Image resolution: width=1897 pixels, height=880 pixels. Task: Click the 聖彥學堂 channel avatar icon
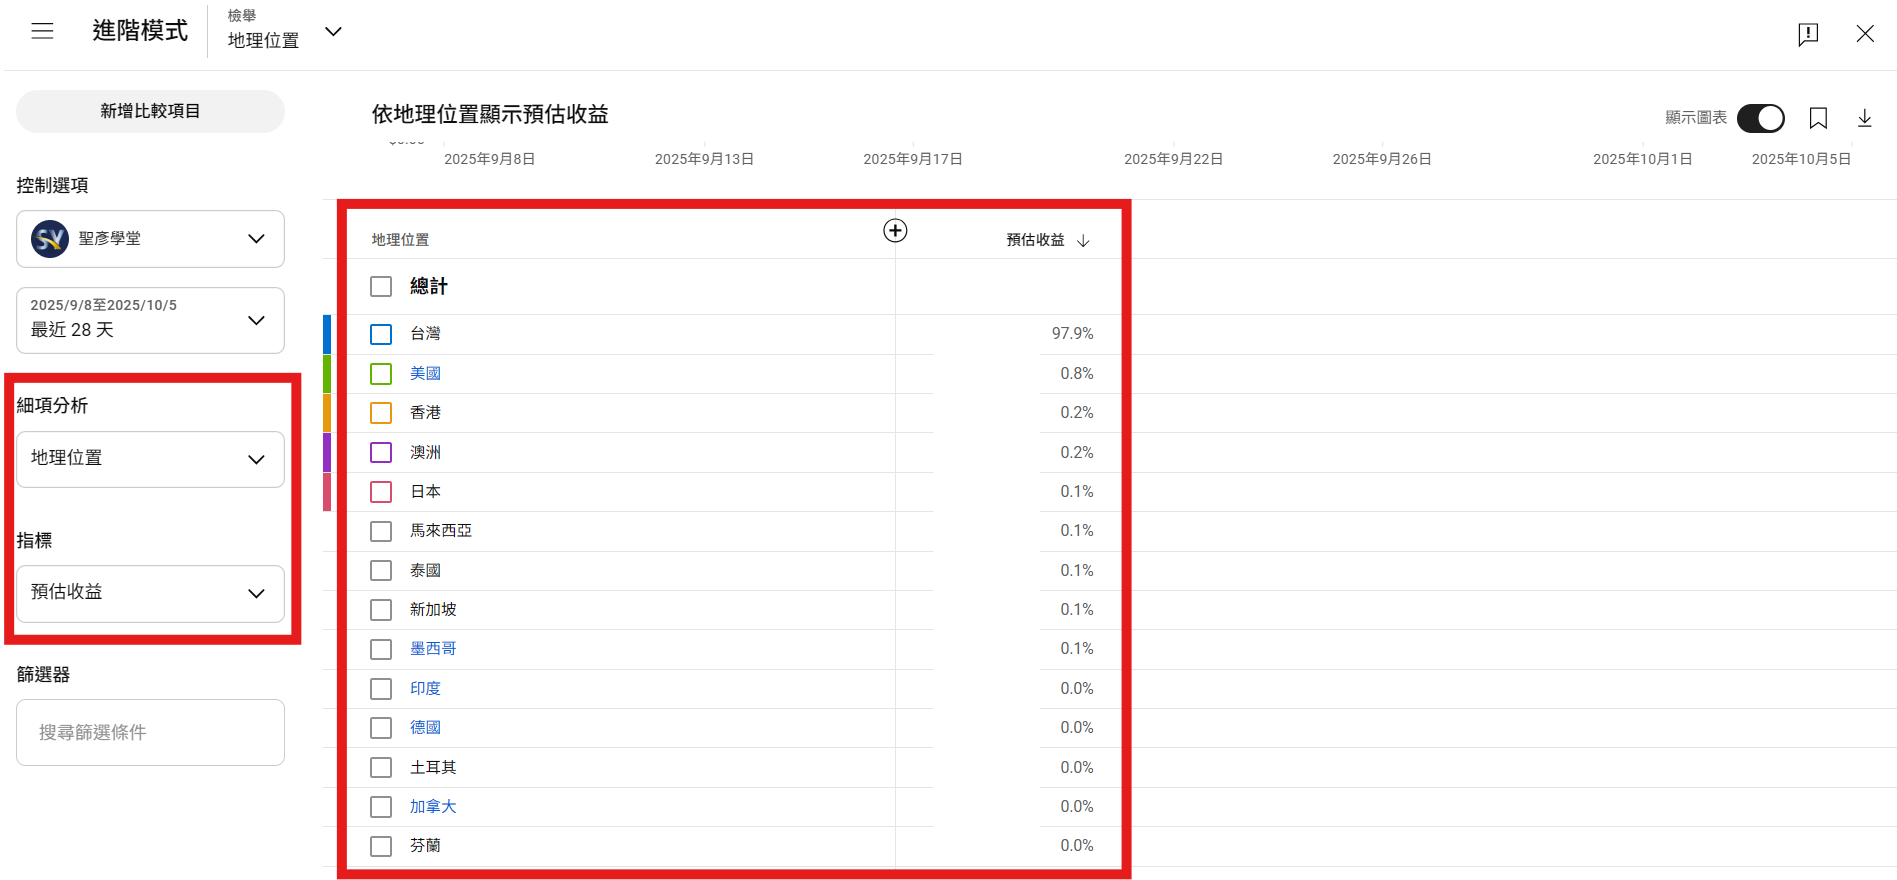[x=49, y=239]
